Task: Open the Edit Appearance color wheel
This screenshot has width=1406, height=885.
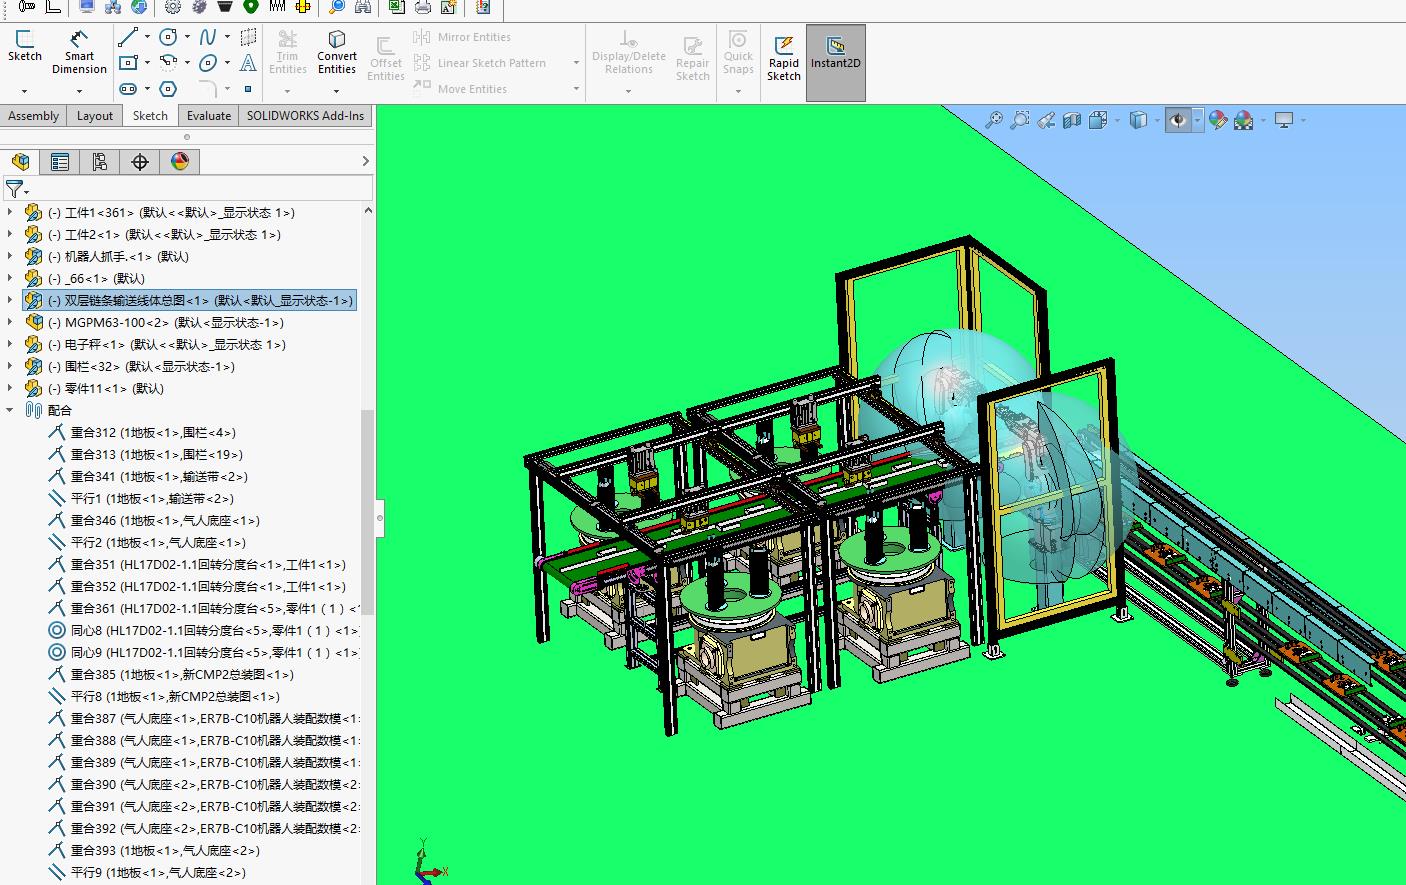Action: click(x=1217, y=121)
